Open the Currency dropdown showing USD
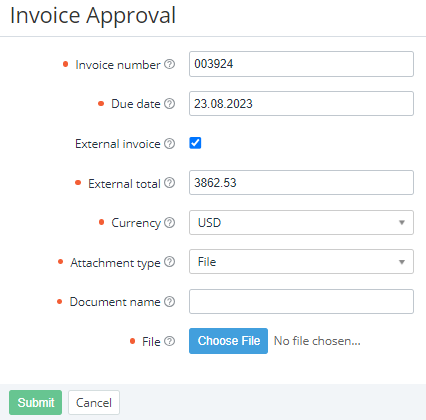The height and width of the screenshot is (420, 426). click(301, 222)
